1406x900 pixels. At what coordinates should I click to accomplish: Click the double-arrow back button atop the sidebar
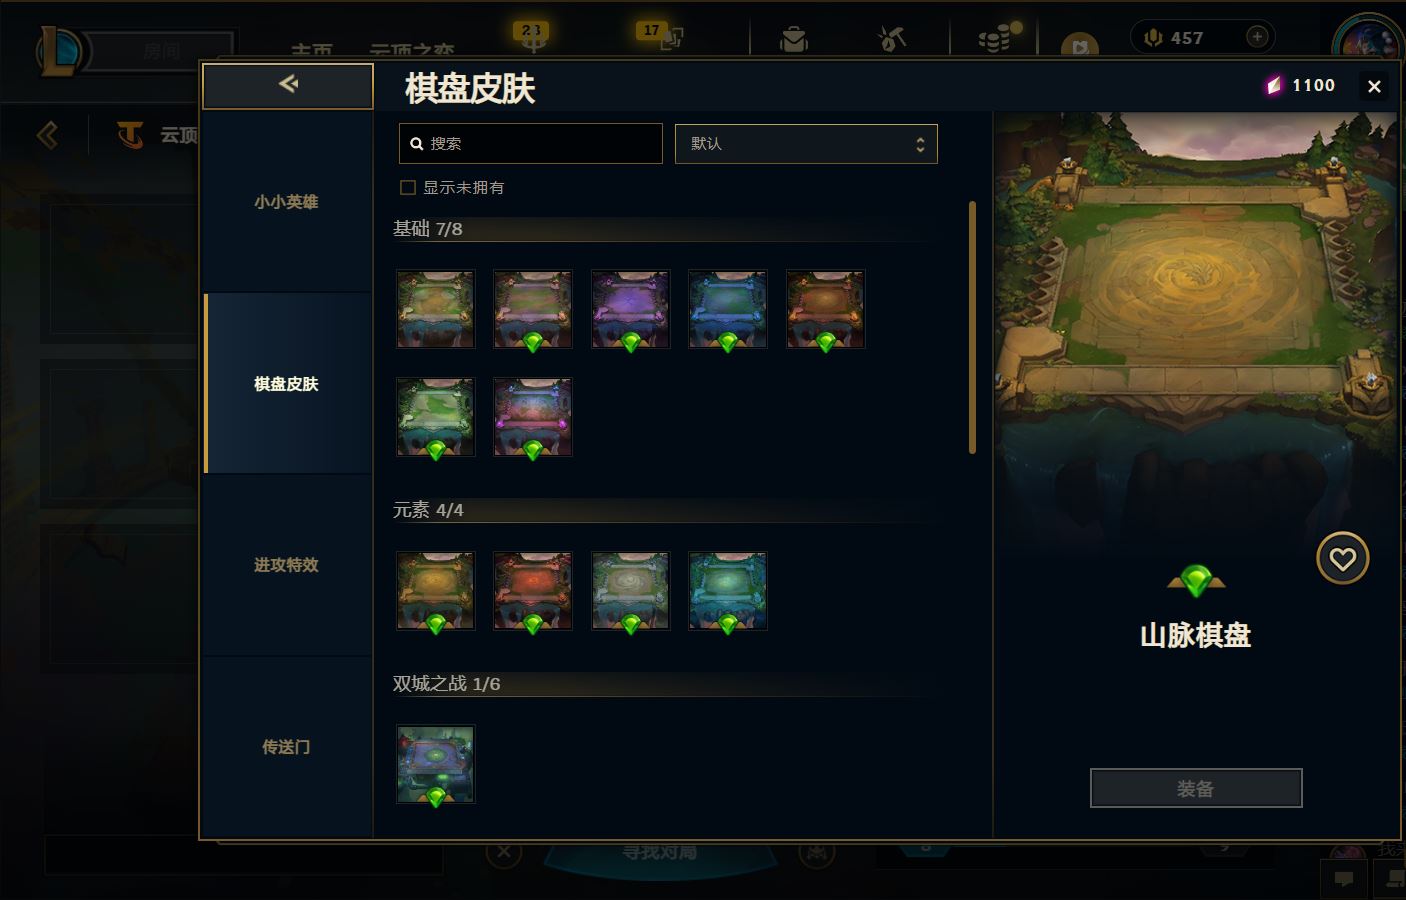288,85
